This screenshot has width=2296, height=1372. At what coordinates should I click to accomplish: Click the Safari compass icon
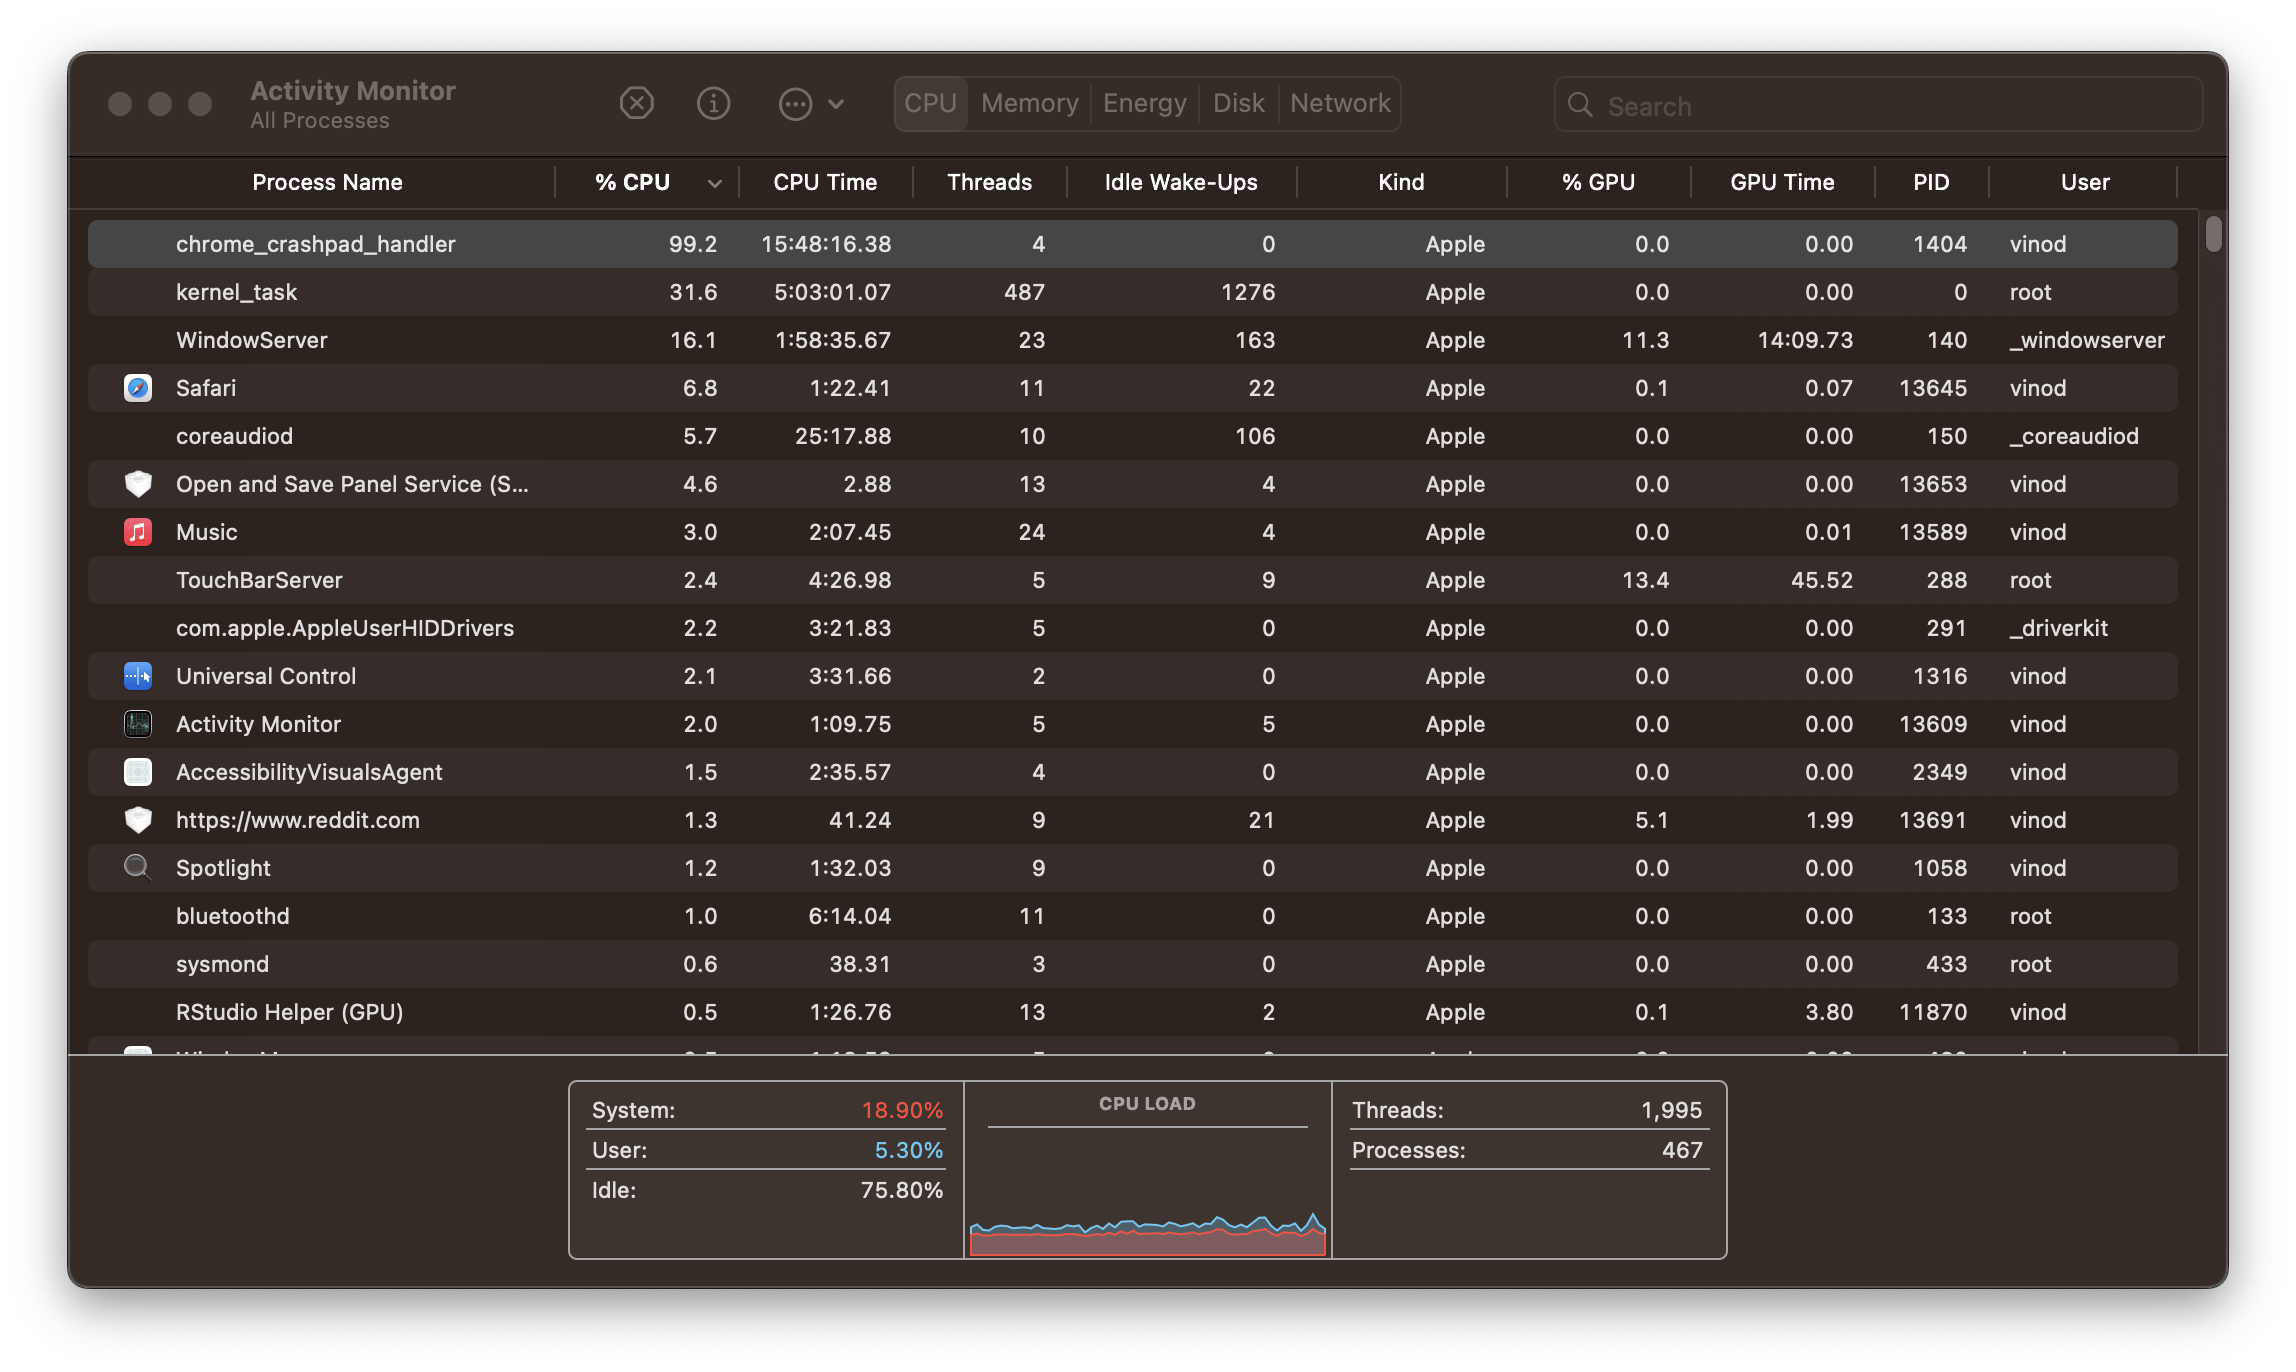click(138, 388)
